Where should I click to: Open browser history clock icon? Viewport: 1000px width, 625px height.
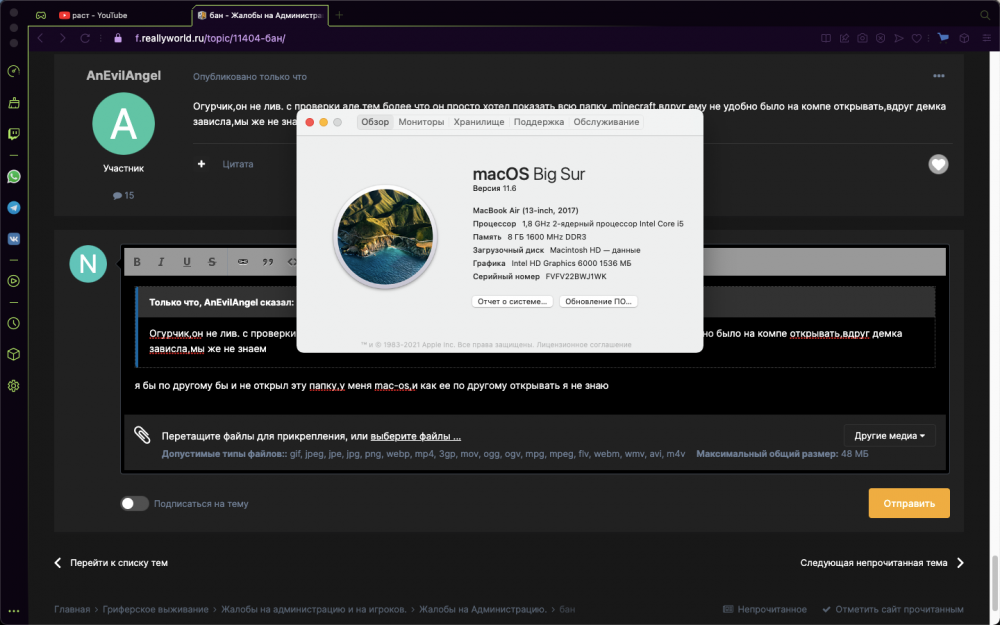[13, 323]
